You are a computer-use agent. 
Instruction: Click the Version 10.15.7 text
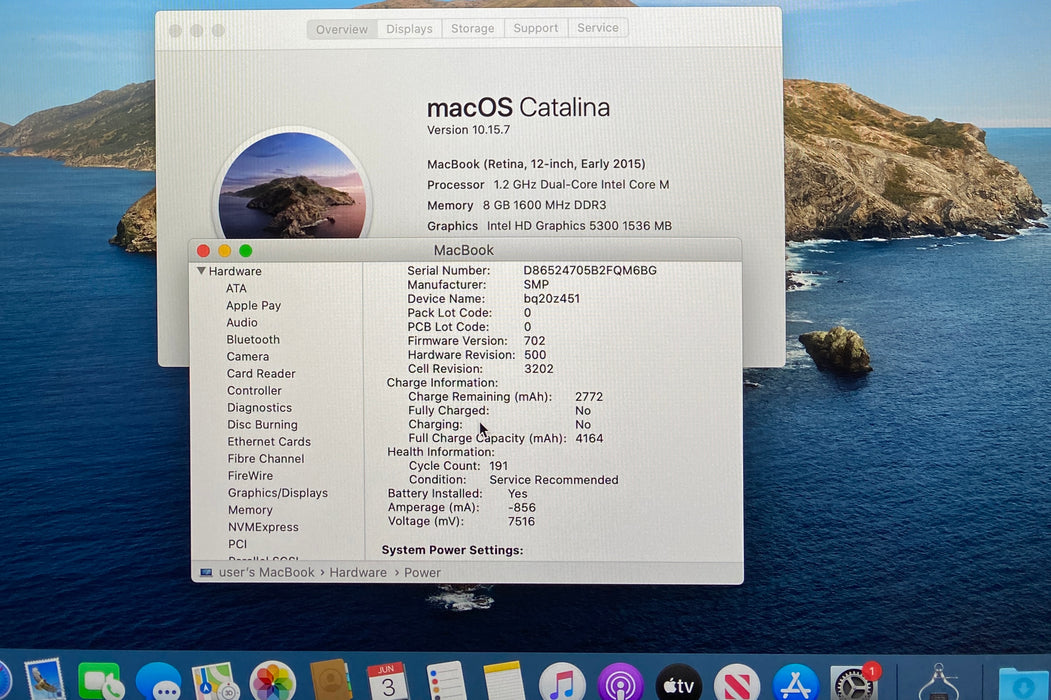point(469,130)
